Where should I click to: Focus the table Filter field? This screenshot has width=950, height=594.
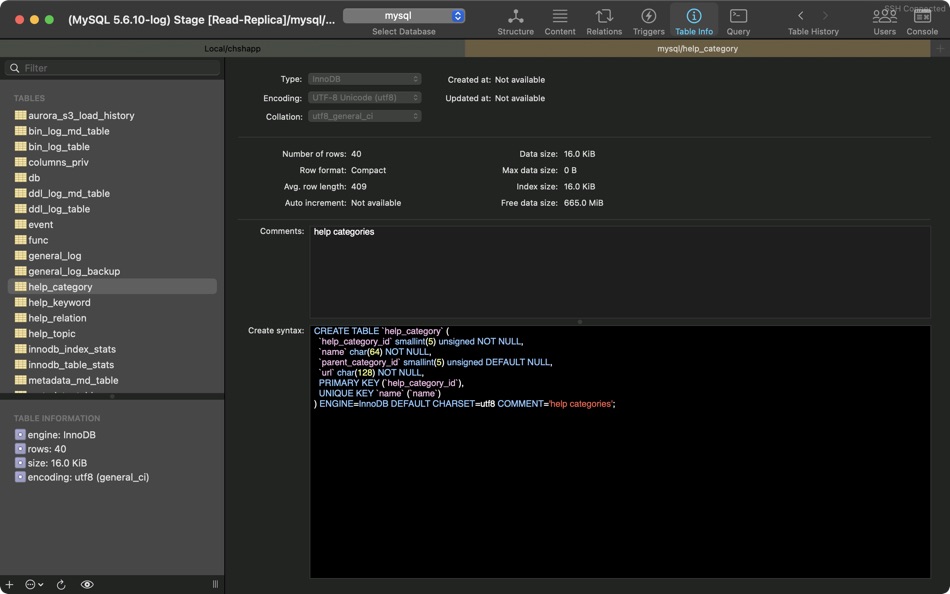click(113, 68)
